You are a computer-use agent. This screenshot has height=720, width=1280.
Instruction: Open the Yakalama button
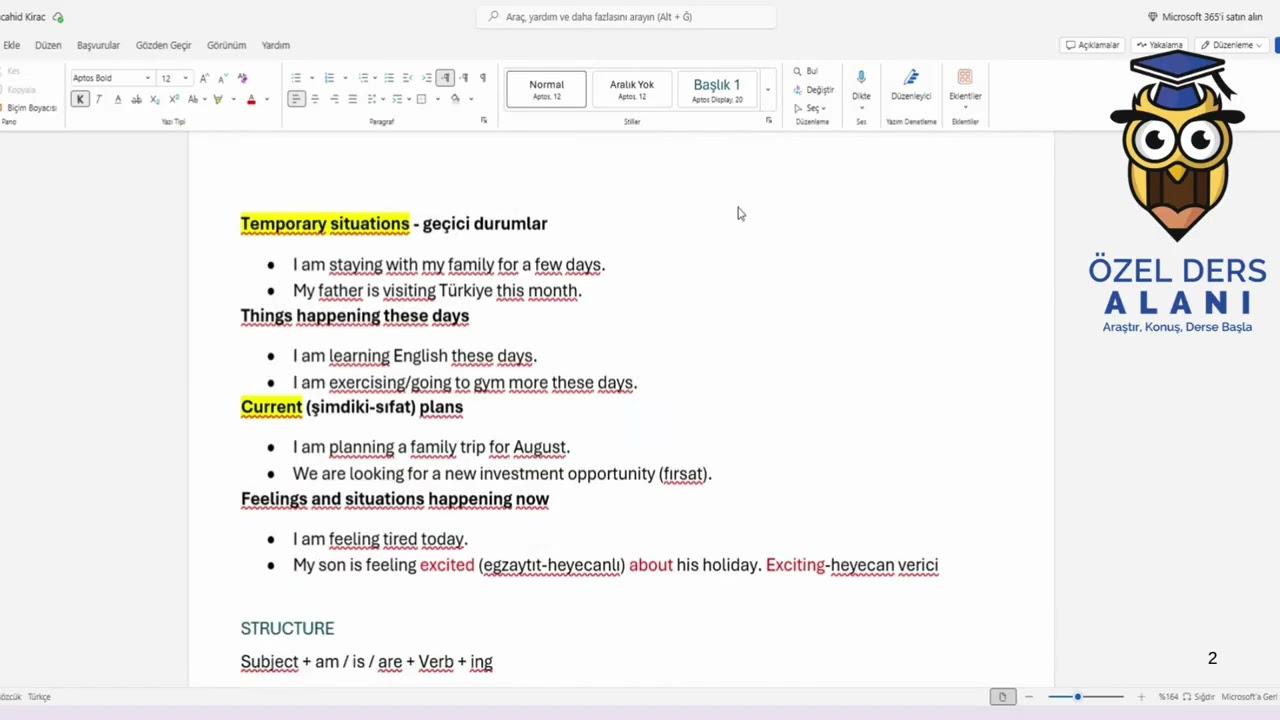(1160, 45)
